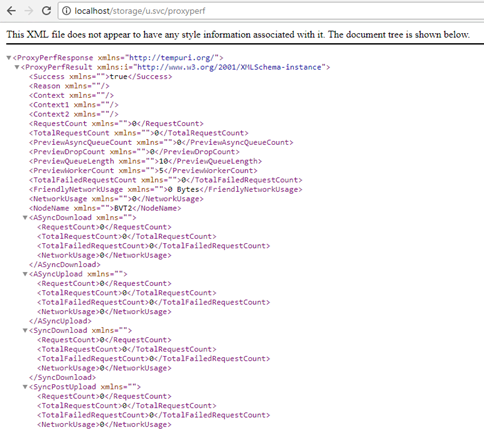
Task: Click the closing ASyncDownload tag
Action: point(65,265)
